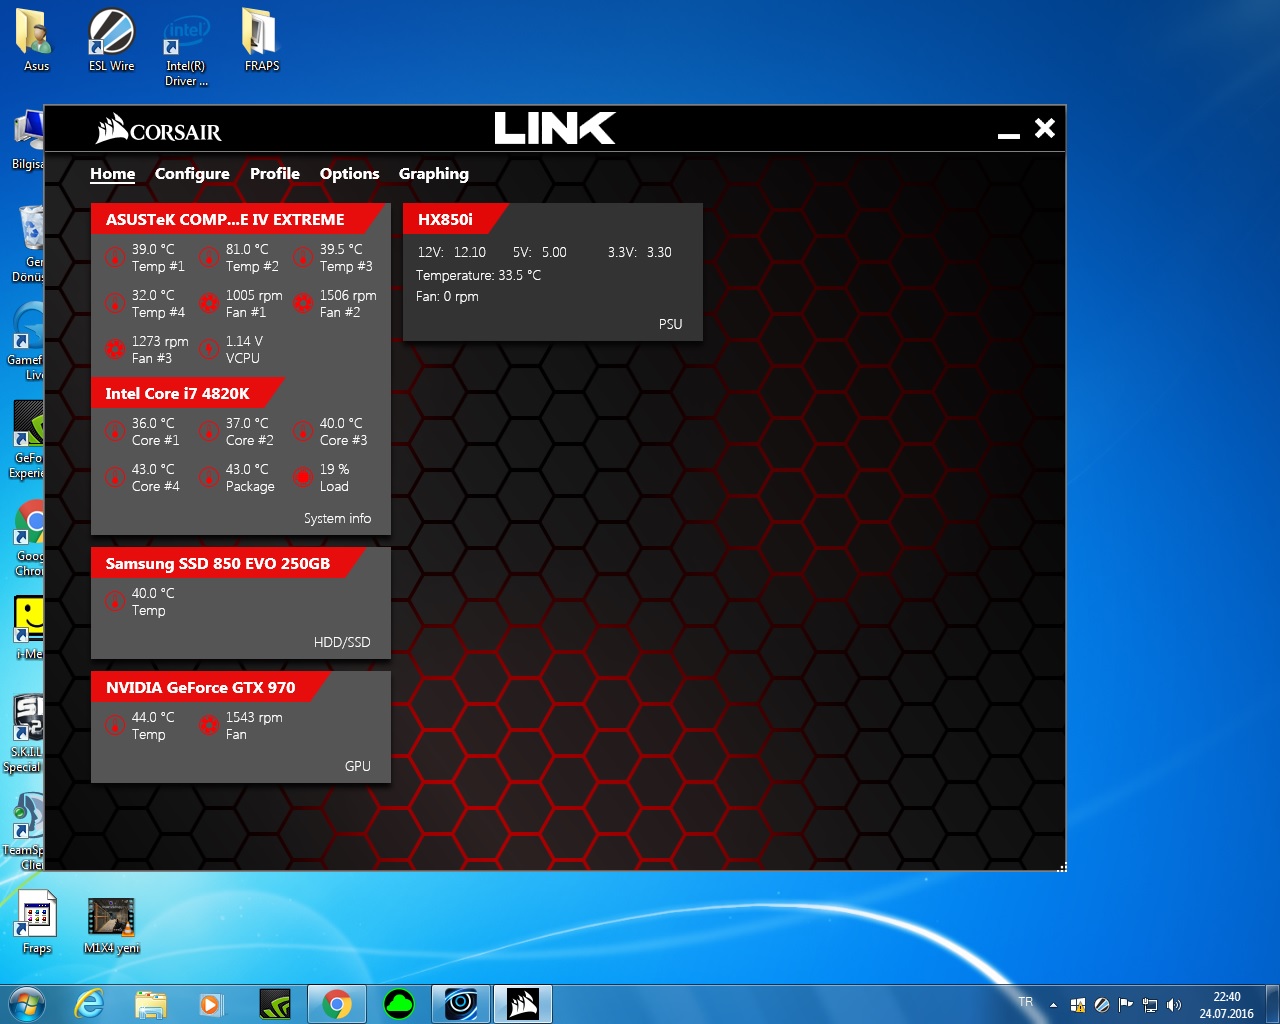
Task: Click the Temp #1 thermometer icon
Action: click(x=115, y=258)
